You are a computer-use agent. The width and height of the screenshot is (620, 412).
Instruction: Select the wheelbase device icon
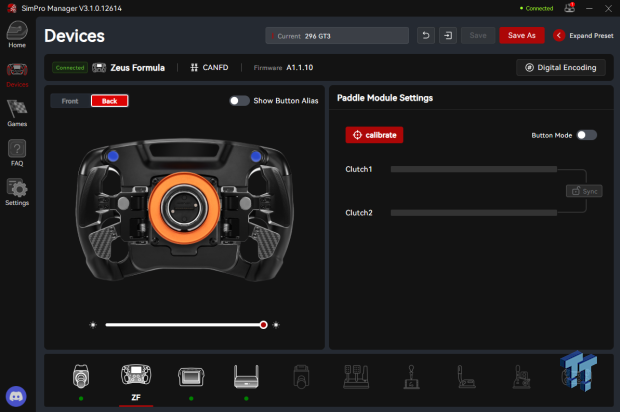click(81, 376)
